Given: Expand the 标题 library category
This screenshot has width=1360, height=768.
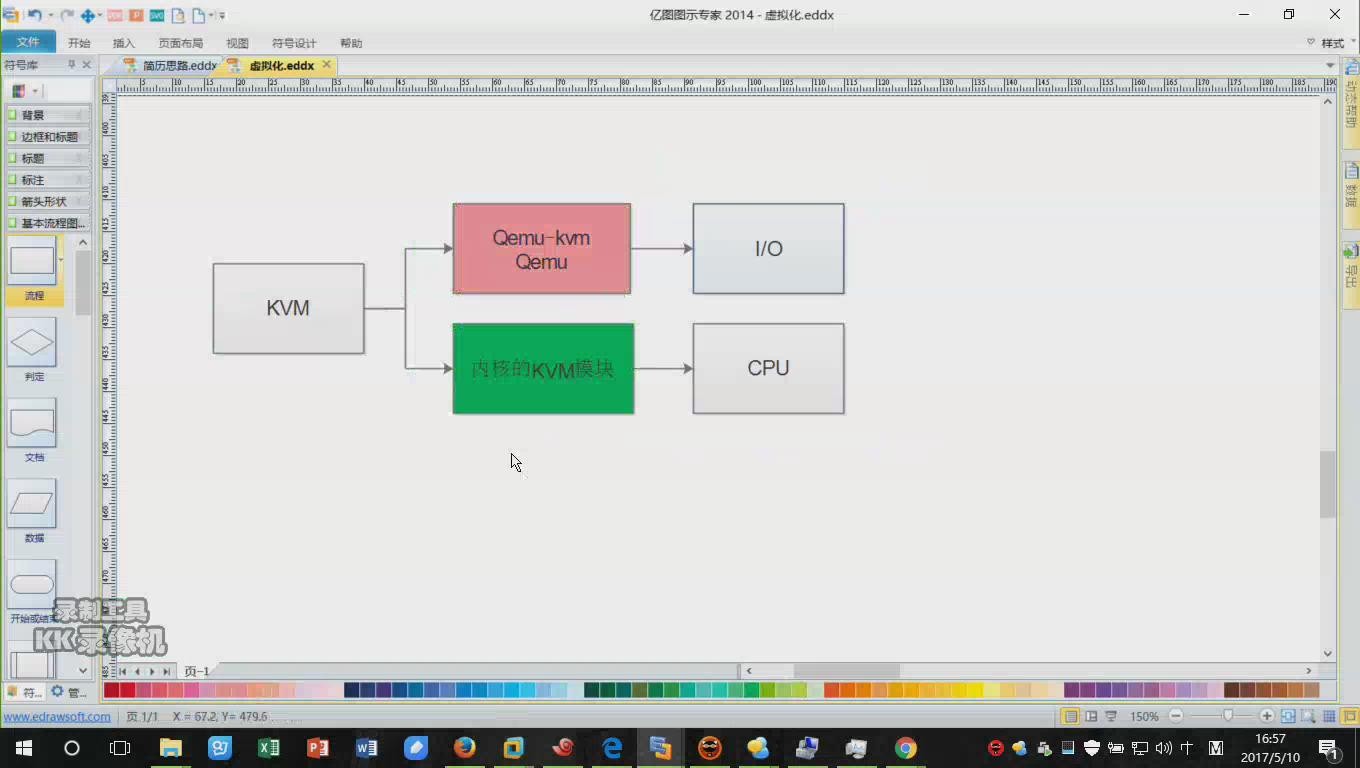Looking at the screenshot, I should point(48,158).
